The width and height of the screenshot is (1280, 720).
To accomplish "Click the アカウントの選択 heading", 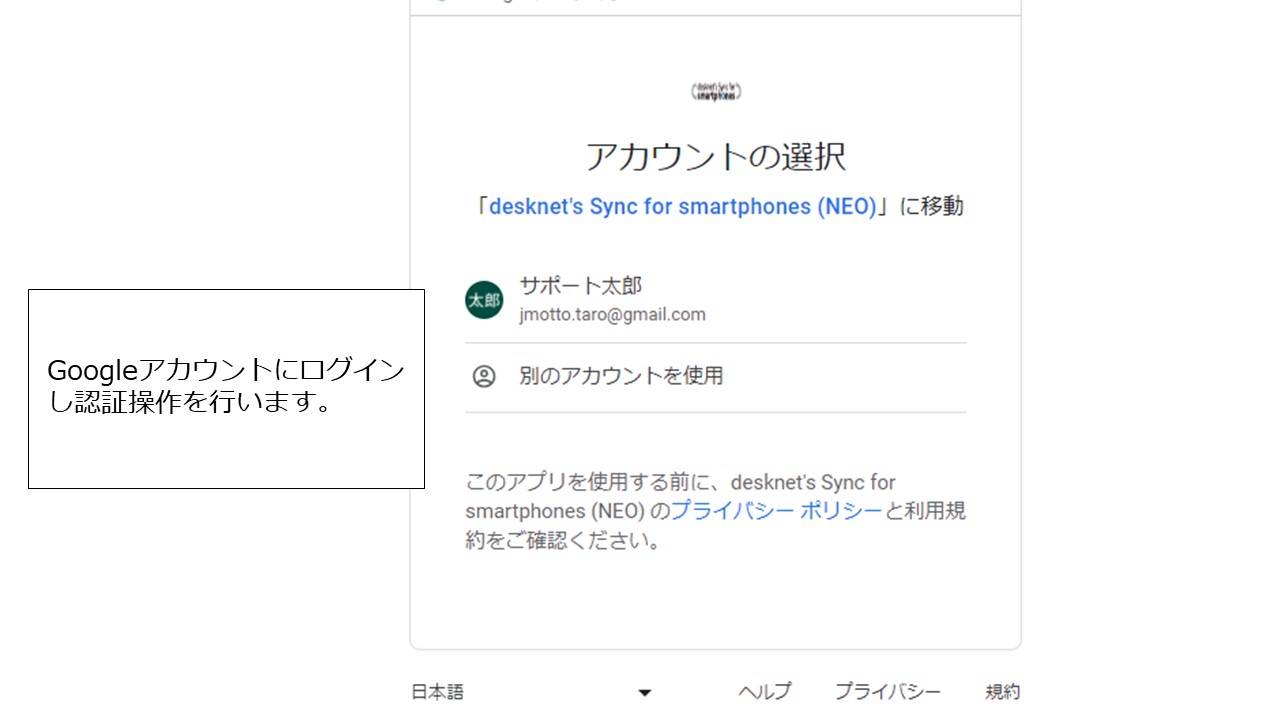I will pyautogui.click(x=716, y=157).
